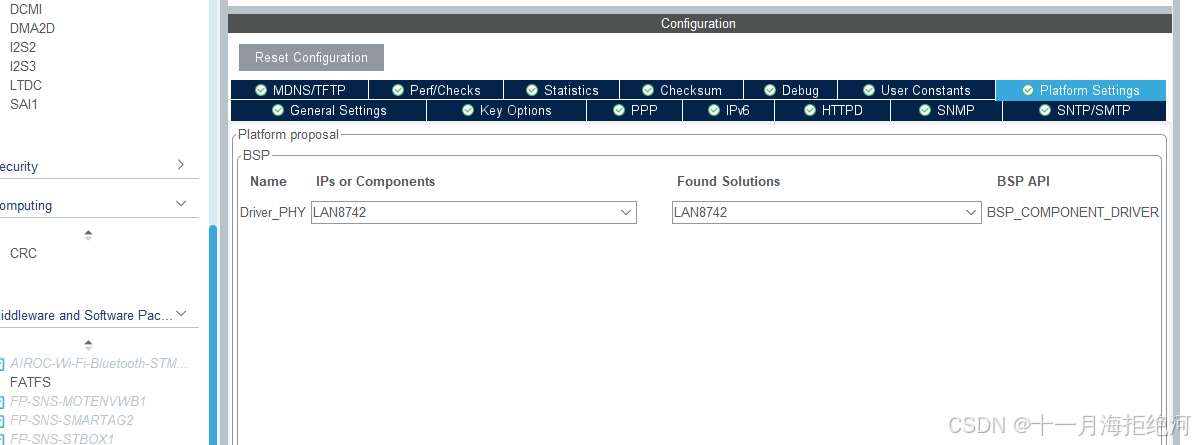Expand the Security category chevron
Screen dimensions: 1195x445
[x=181, y=165]
